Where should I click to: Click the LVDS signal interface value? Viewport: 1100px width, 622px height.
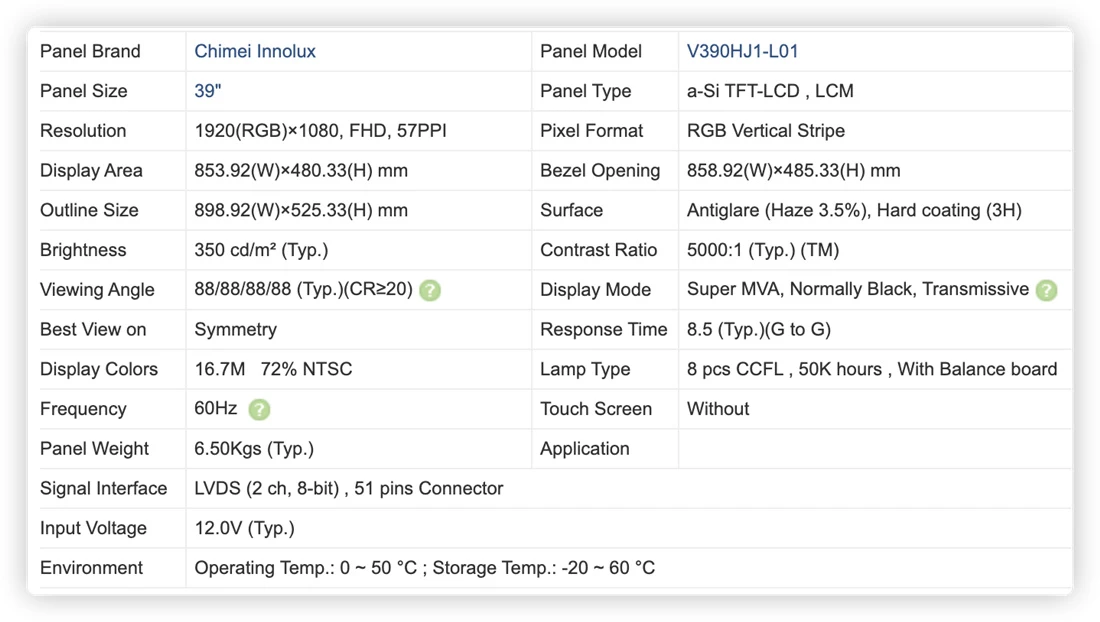(x=349, y=489)
